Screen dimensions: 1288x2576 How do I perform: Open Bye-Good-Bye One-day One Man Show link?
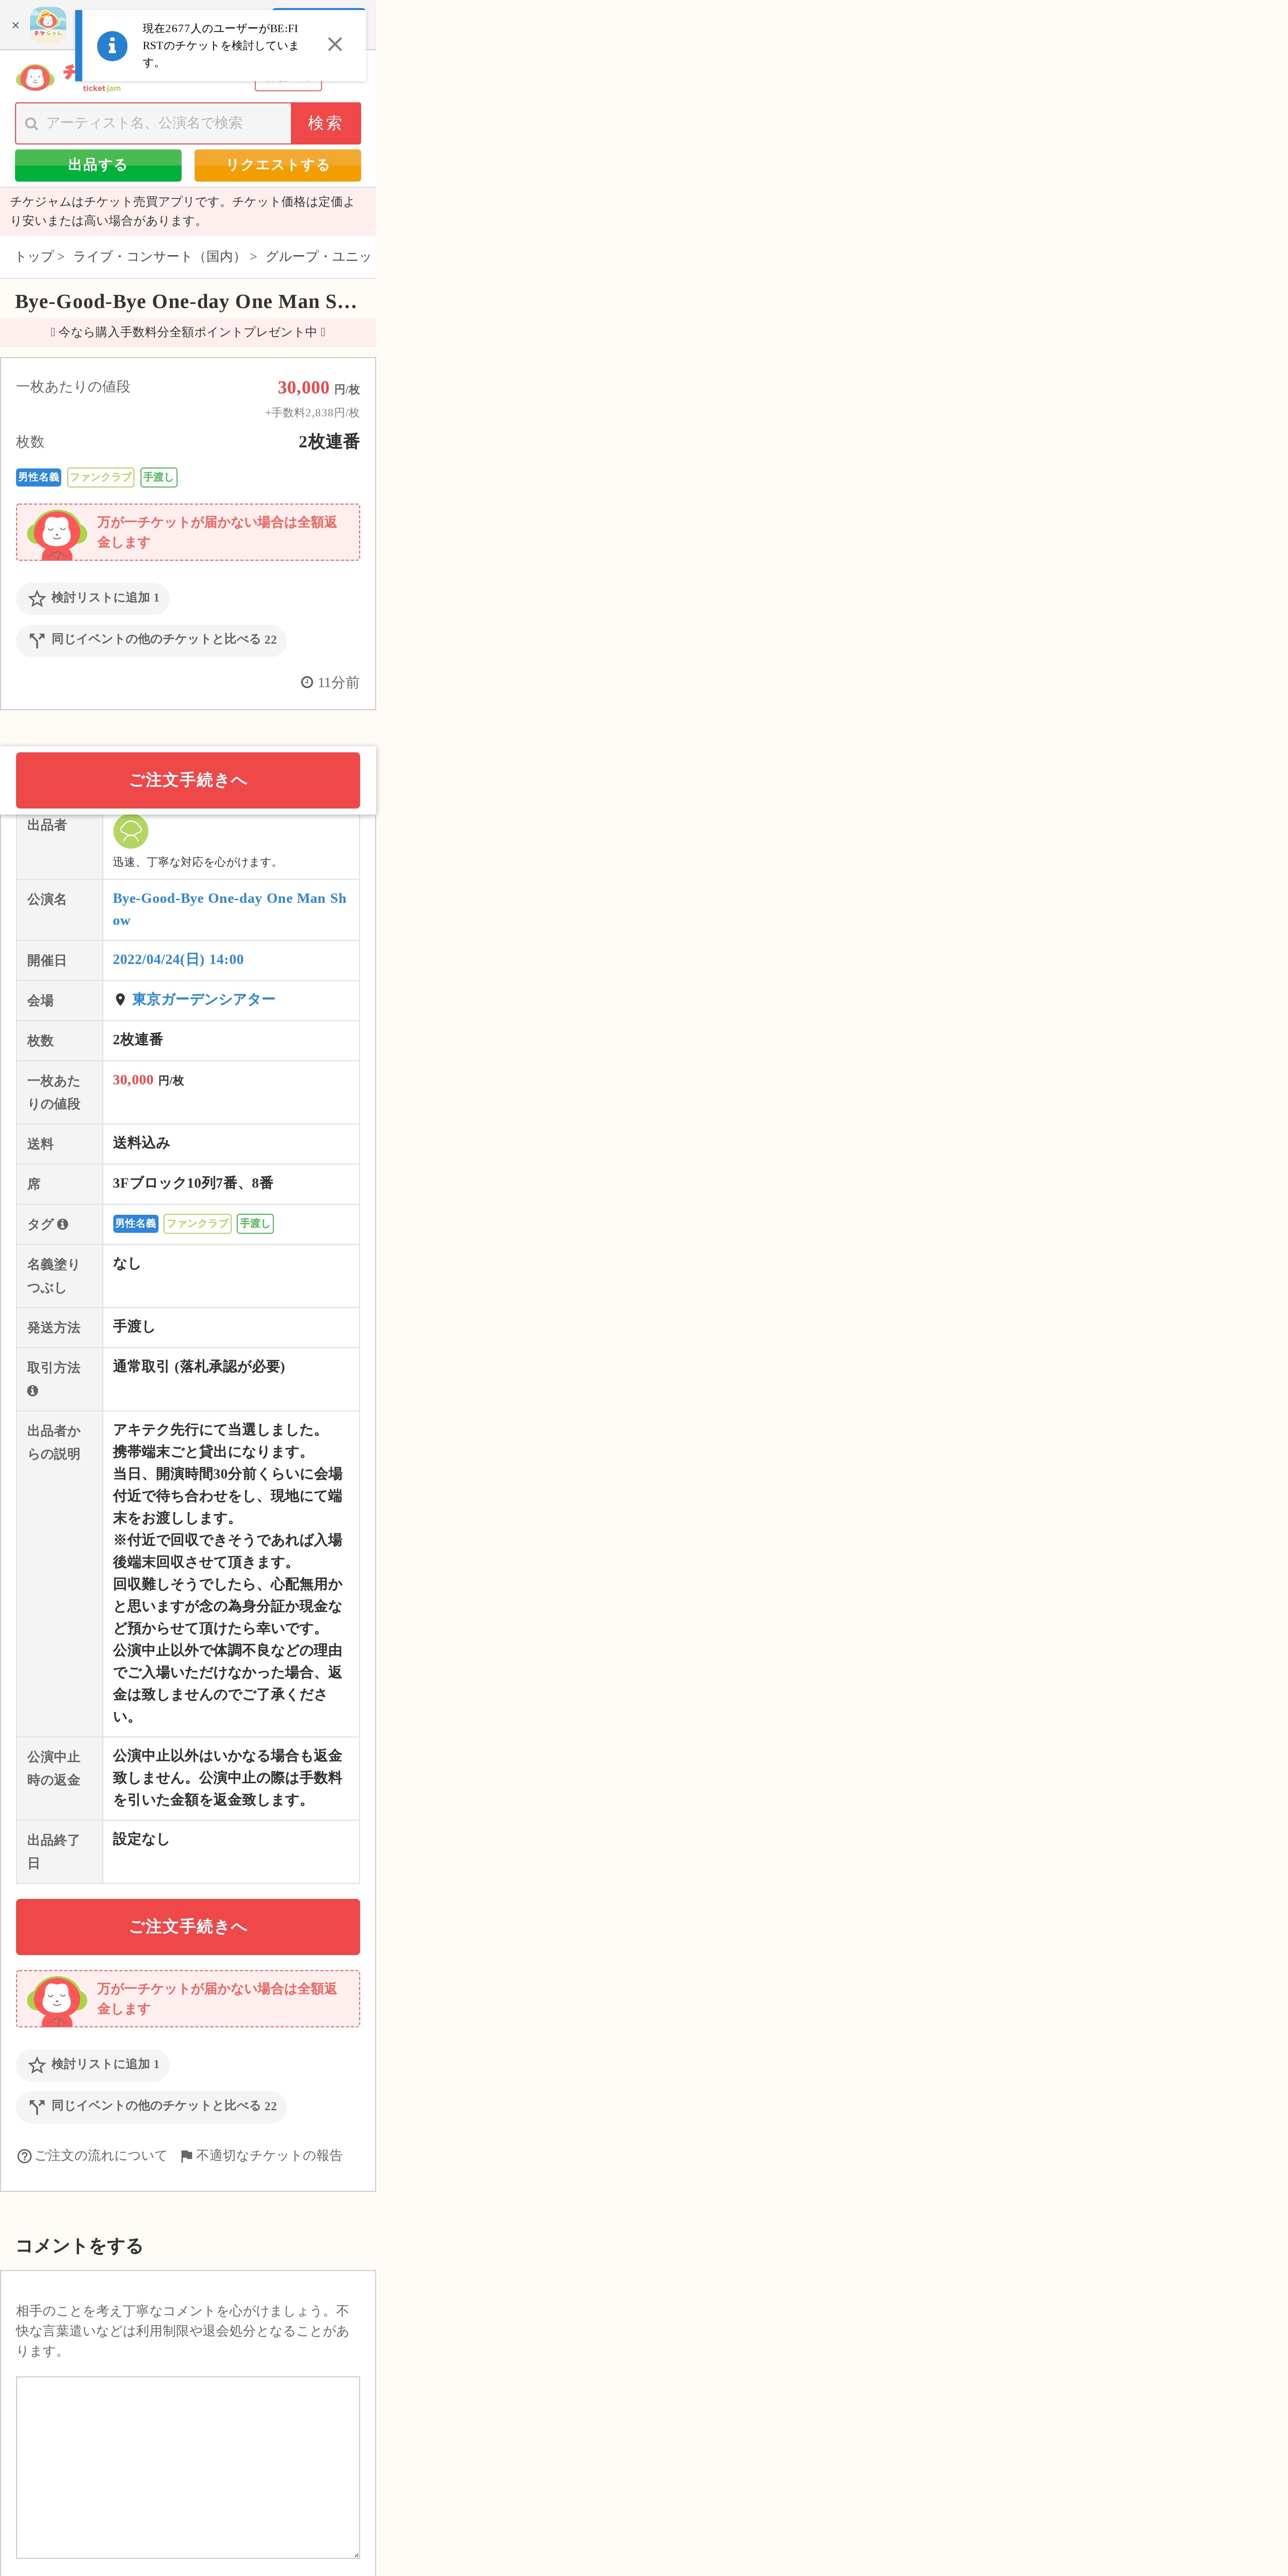pyautogui.click(x=230, y=909)
